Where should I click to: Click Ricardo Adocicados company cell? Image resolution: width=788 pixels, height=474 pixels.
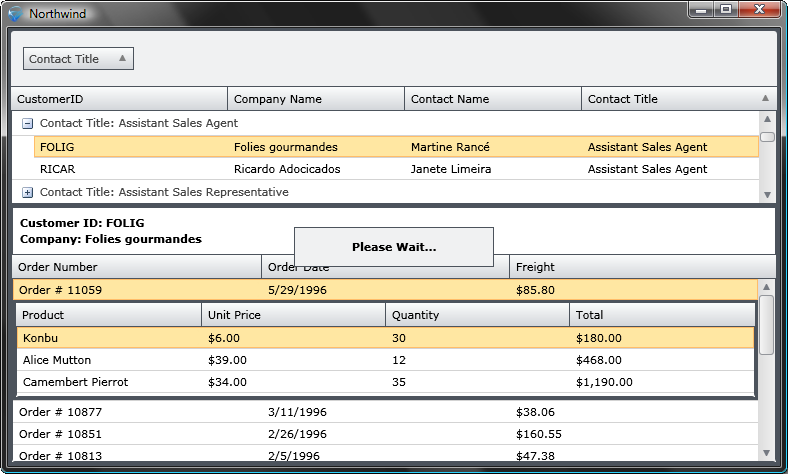tap(287, 169)
